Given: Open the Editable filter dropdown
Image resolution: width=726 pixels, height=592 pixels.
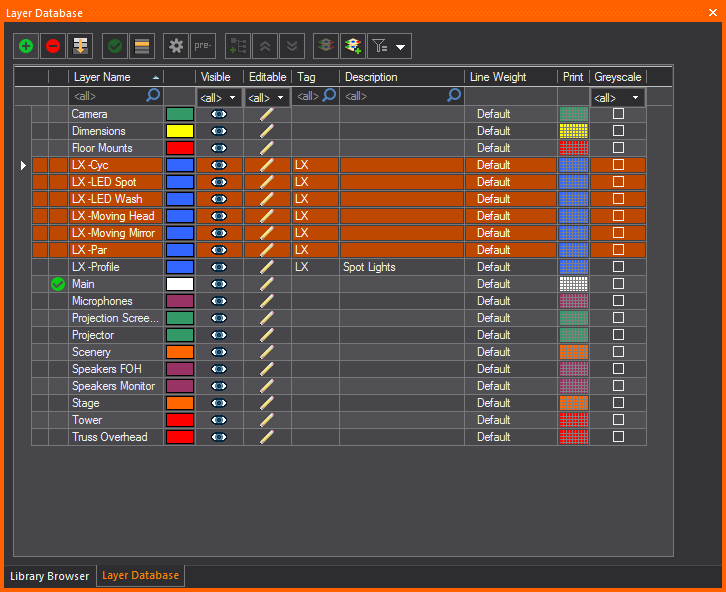Looking at the screenshot, I should (x=267, y=97).
